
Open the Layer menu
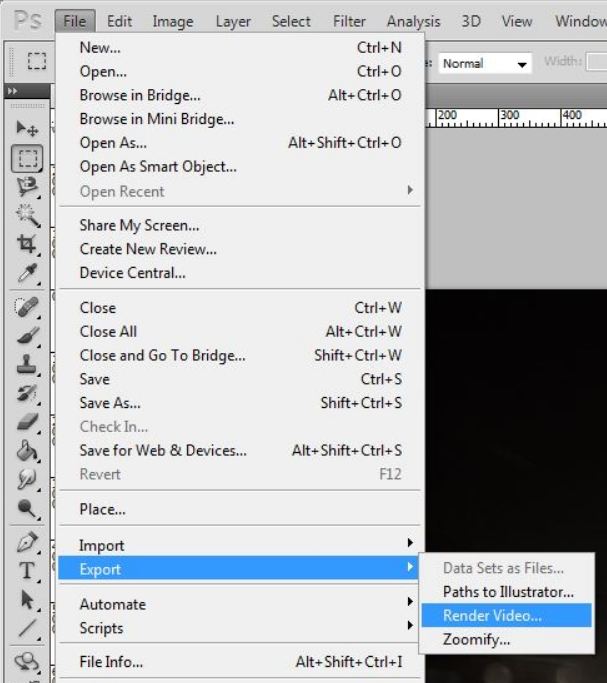click(233, 21)
